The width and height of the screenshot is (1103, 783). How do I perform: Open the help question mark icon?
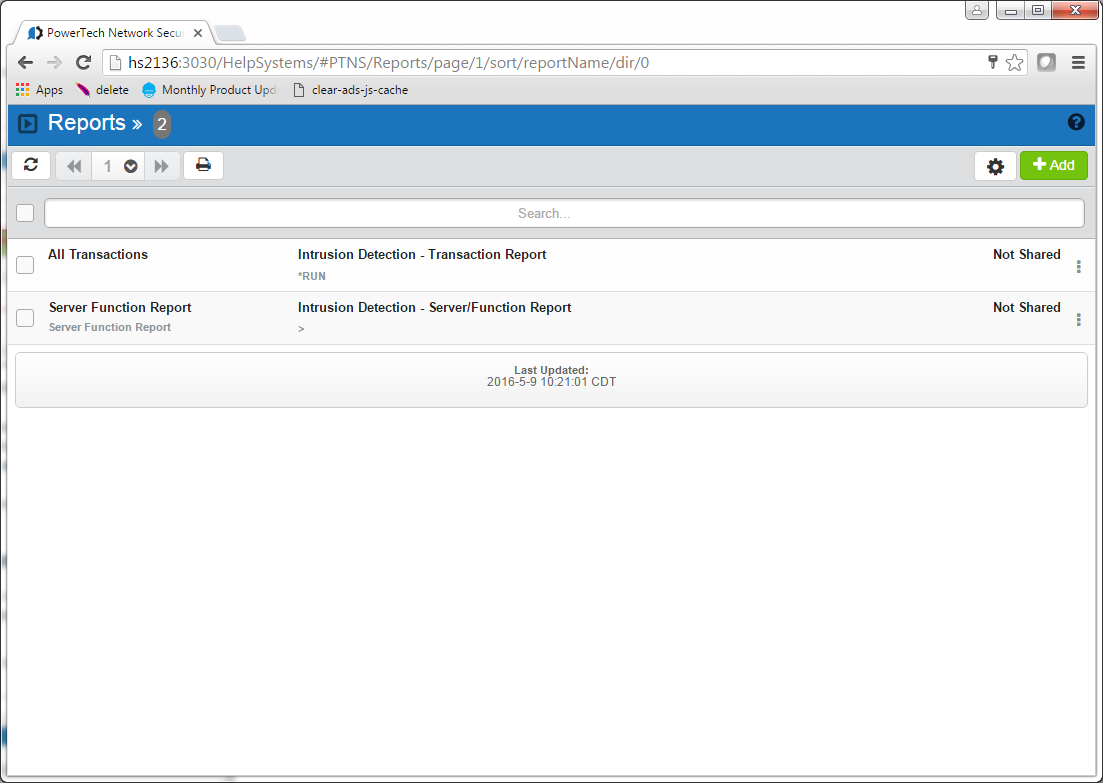click(x=1076, y=122)
